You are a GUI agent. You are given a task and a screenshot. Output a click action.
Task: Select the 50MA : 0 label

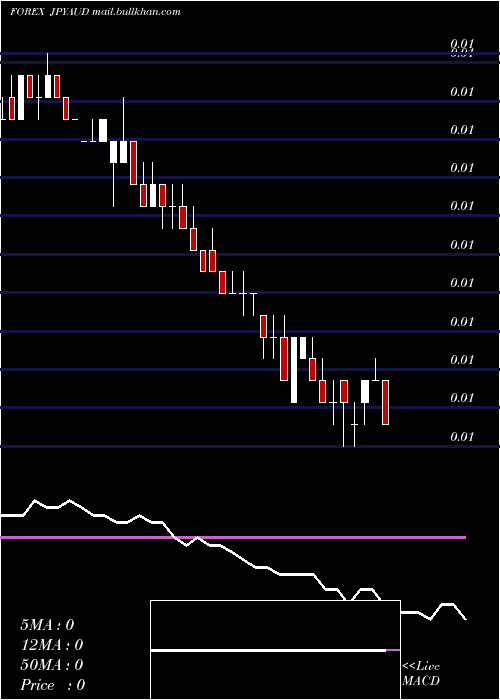click(52, 665)
